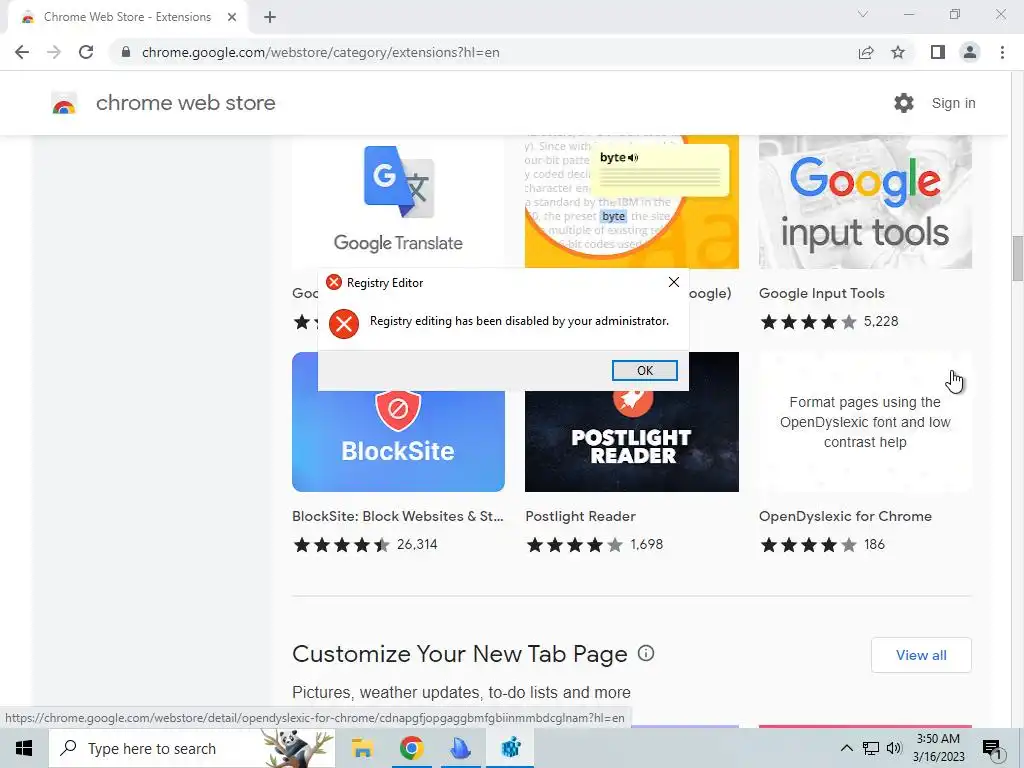Click the 1,698 ratings count
This screenshot has width=1024, height=768.
647,544
